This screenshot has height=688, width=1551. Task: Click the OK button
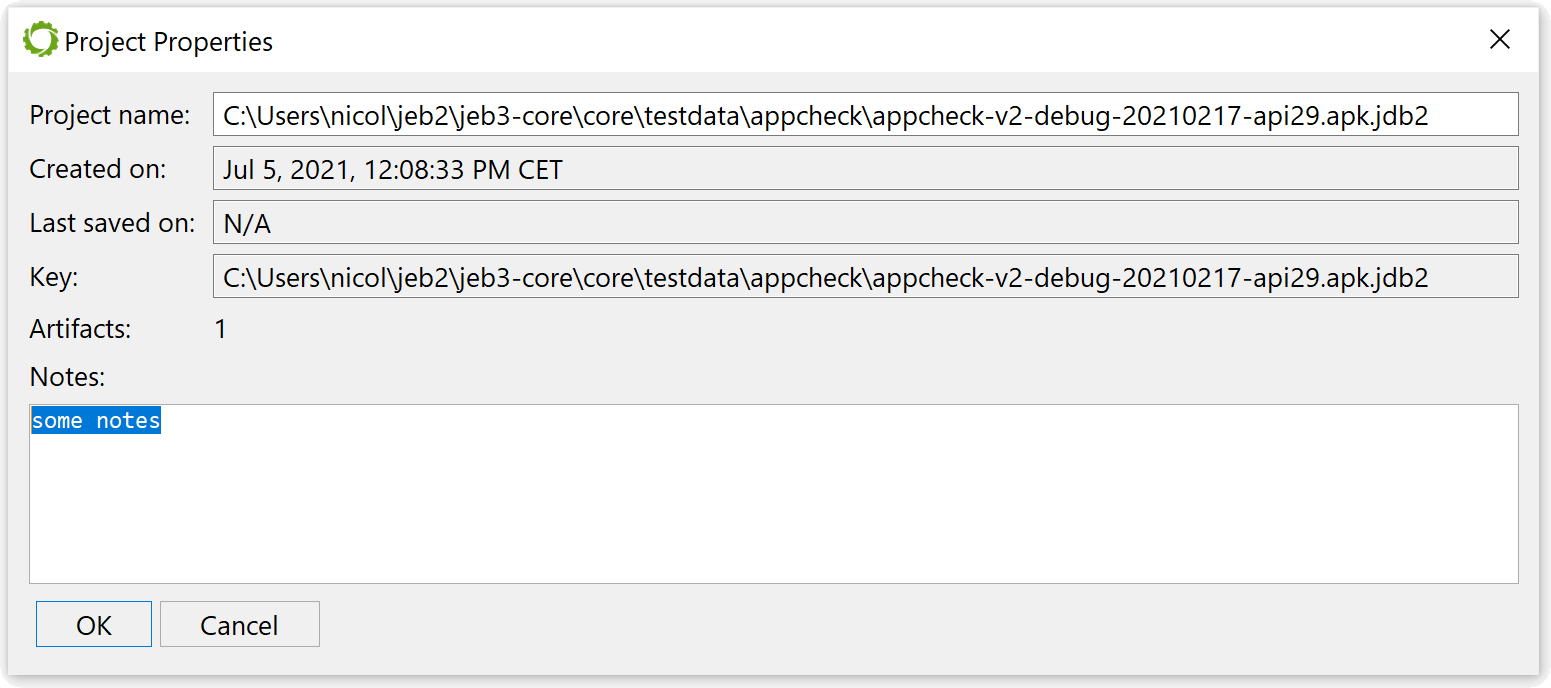(94, 625)
